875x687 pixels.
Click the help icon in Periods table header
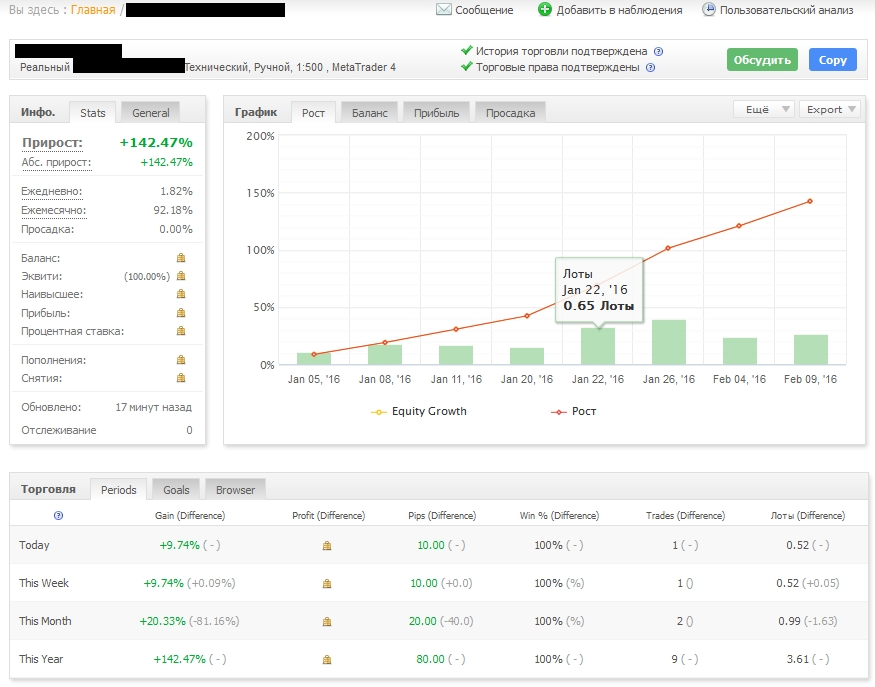pyautogui.click(x=58, y=516)
